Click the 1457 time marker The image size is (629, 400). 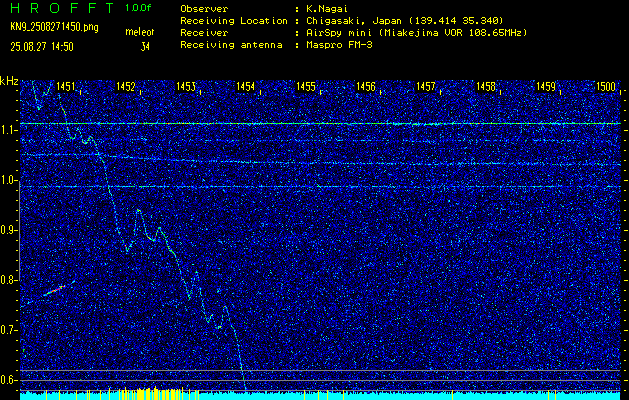click(x=426, y=86)
